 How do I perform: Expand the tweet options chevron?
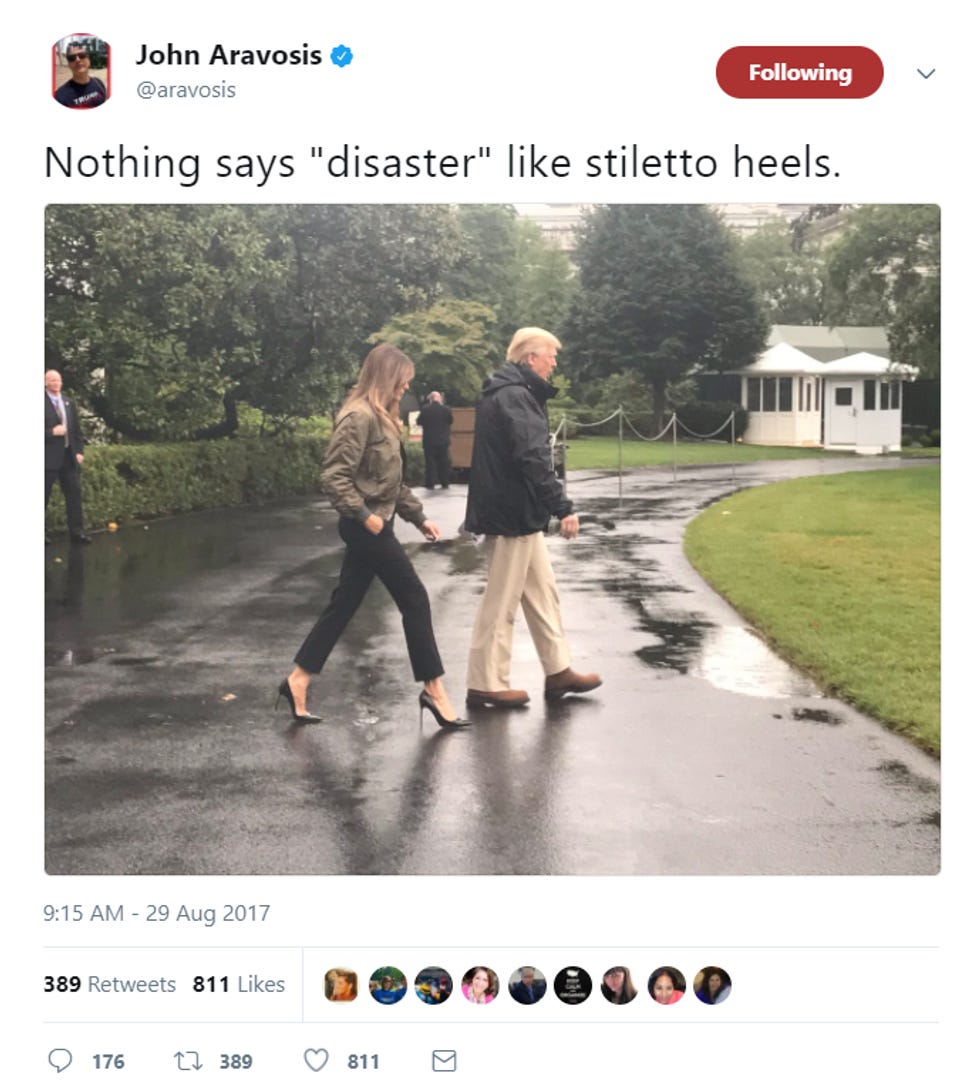click(926, 73)
